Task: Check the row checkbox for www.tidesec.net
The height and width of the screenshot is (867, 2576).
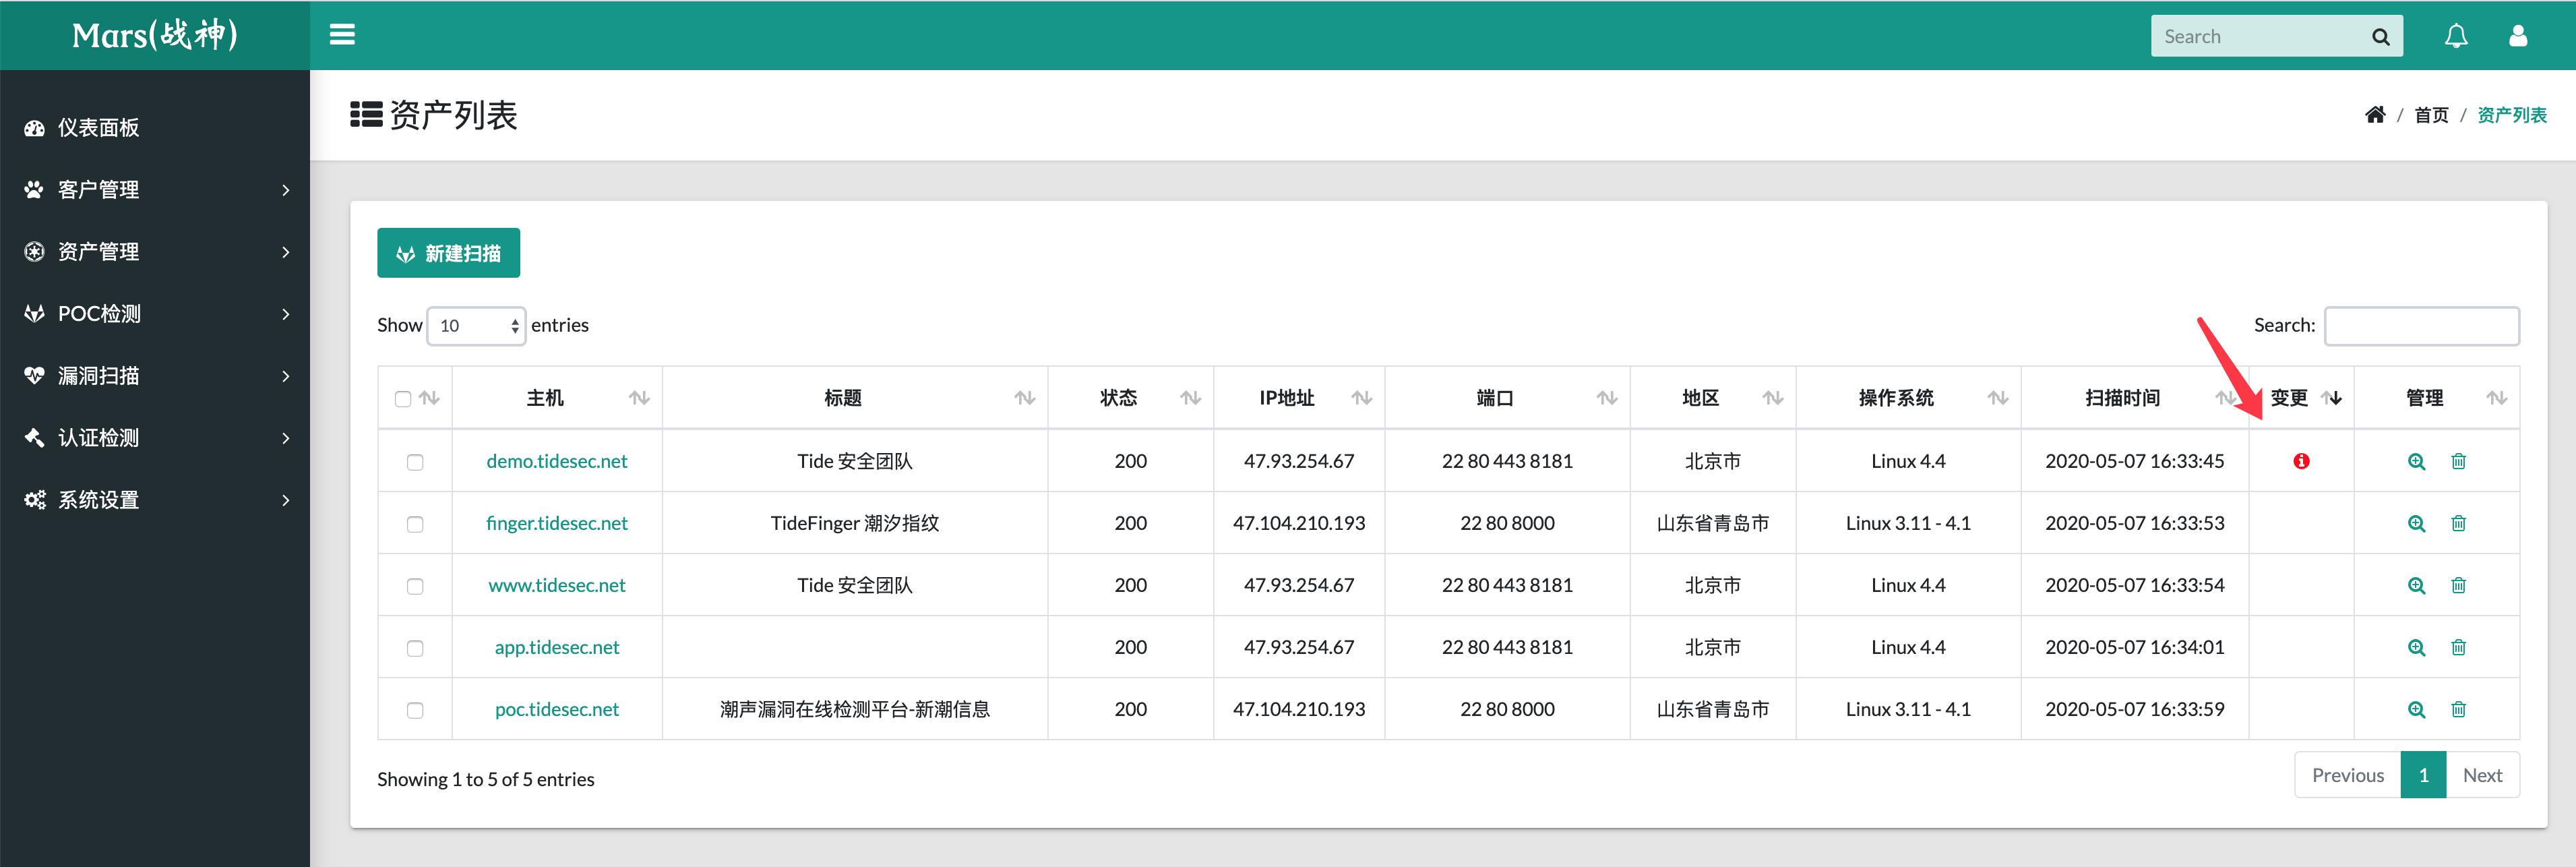Action: pos(415,586)
